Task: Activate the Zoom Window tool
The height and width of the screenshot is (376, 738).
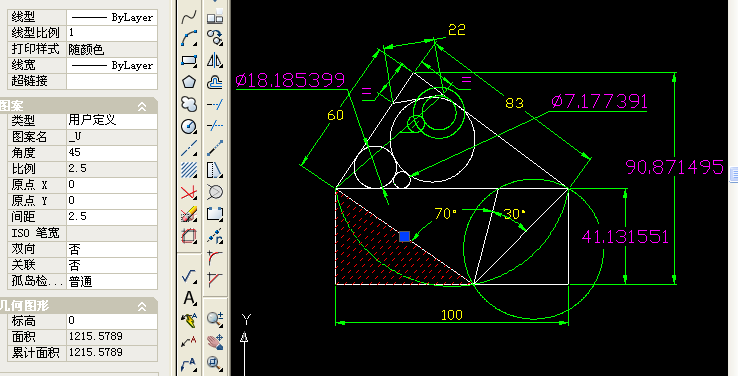Action: coord(215,363)
